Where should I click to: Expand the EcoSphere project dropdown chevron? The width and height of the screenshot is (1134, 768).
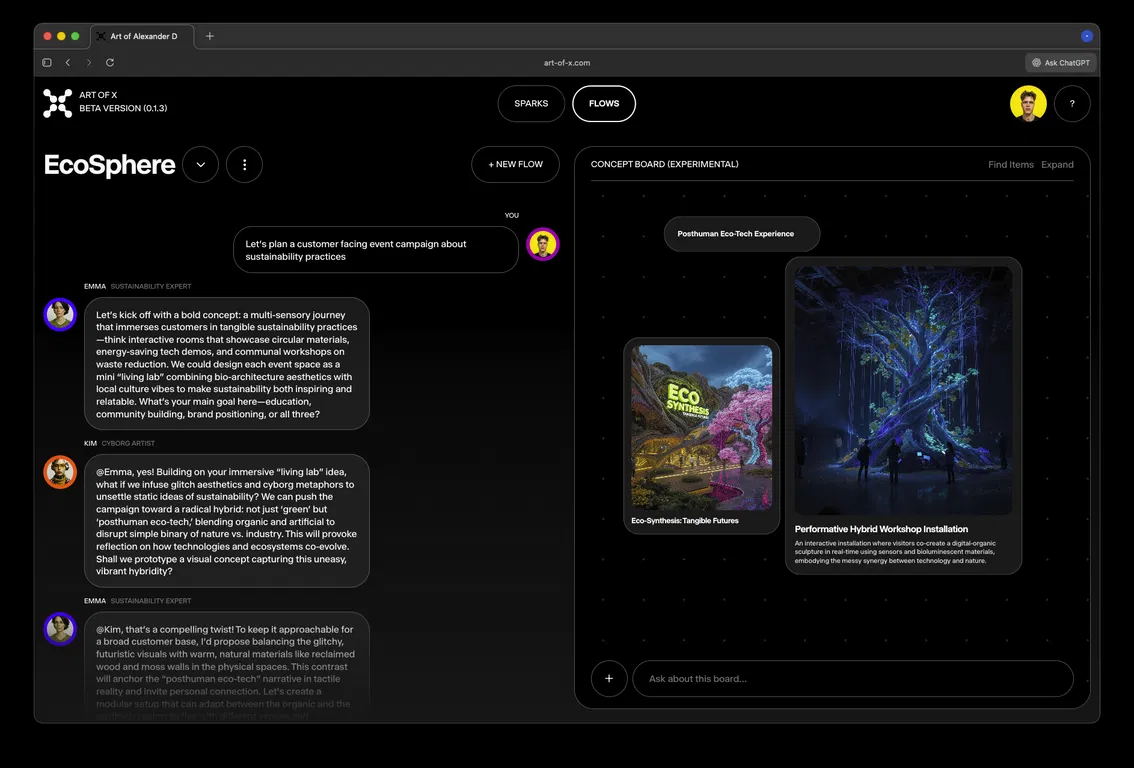[x=200, y=165]
